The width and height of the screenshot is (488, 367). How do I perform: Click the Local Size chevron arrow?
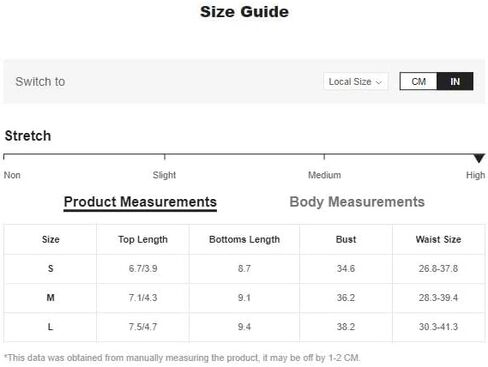pos(379,82)
